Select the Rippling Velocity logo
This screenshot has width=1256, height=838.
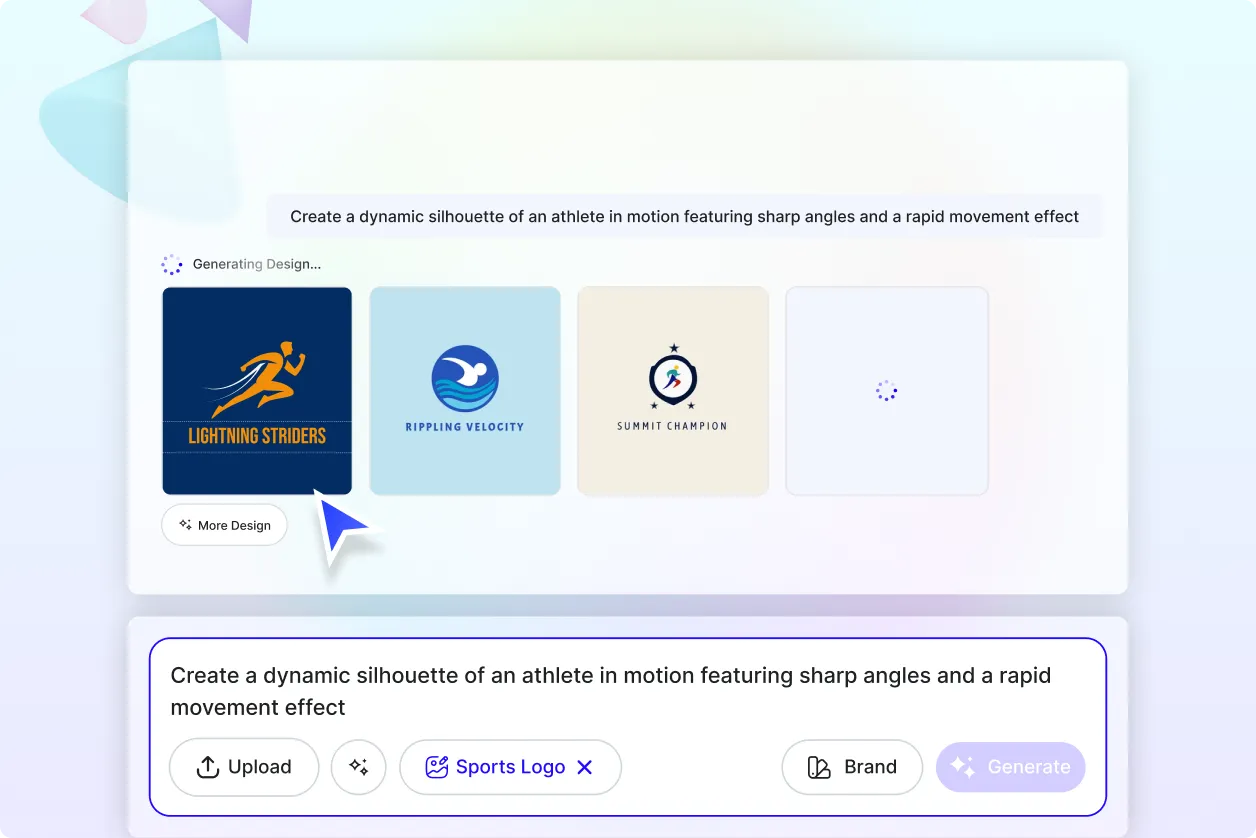point(465,391)
